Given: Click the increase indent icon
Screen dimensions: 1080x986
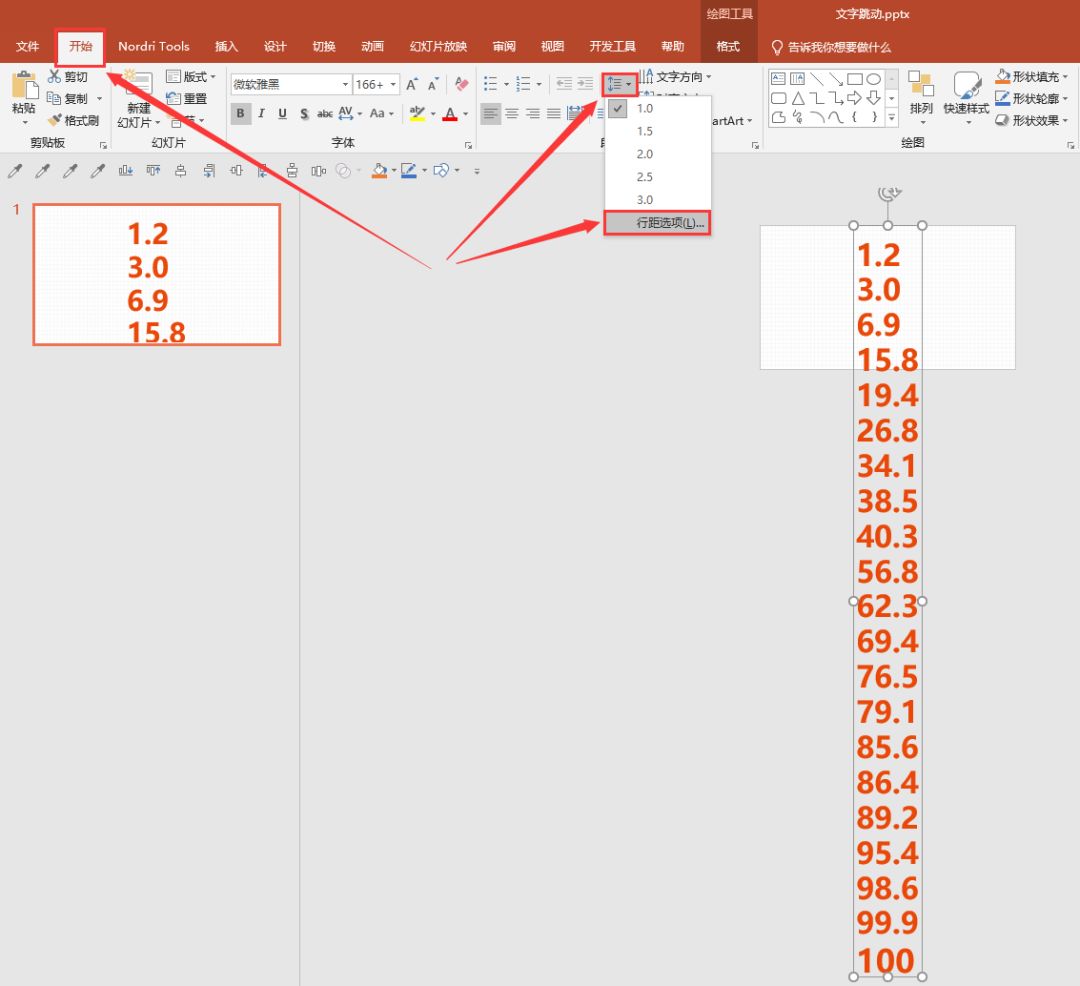Looking at the screenshot, I should pos(585,84).
